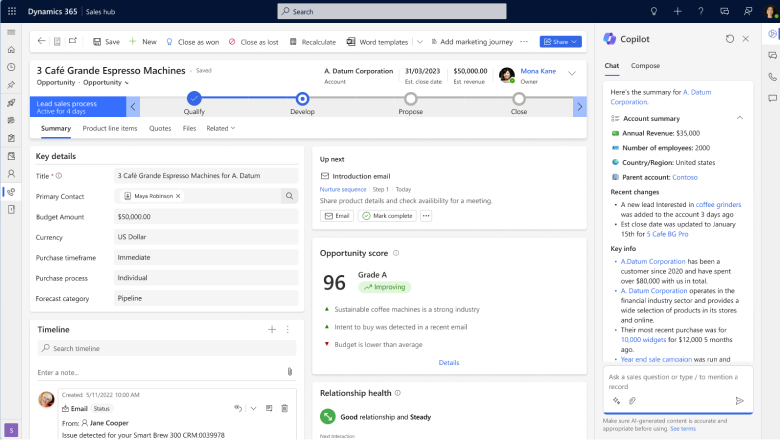
Task: Go back with the arrow icon
Action: [41, 41]
